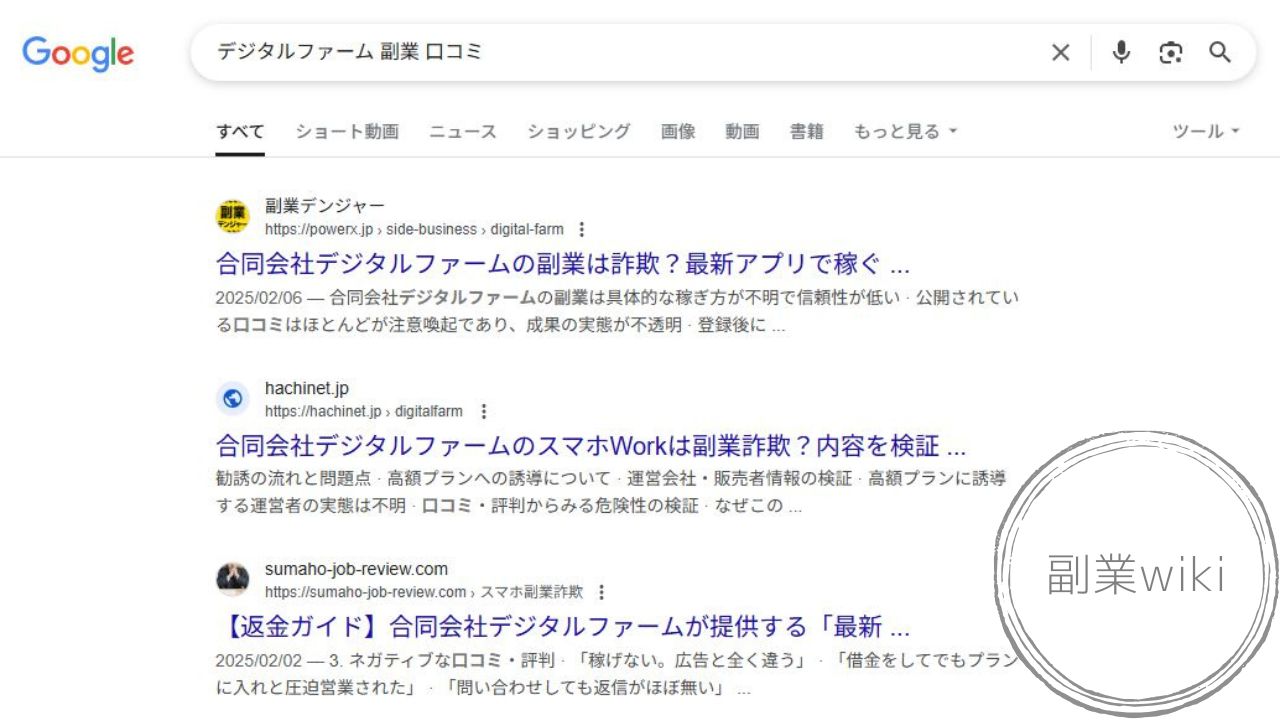1280x720 pixels.
Task: Open the ツール dropdown
Action: click(x=1206, y=131)
